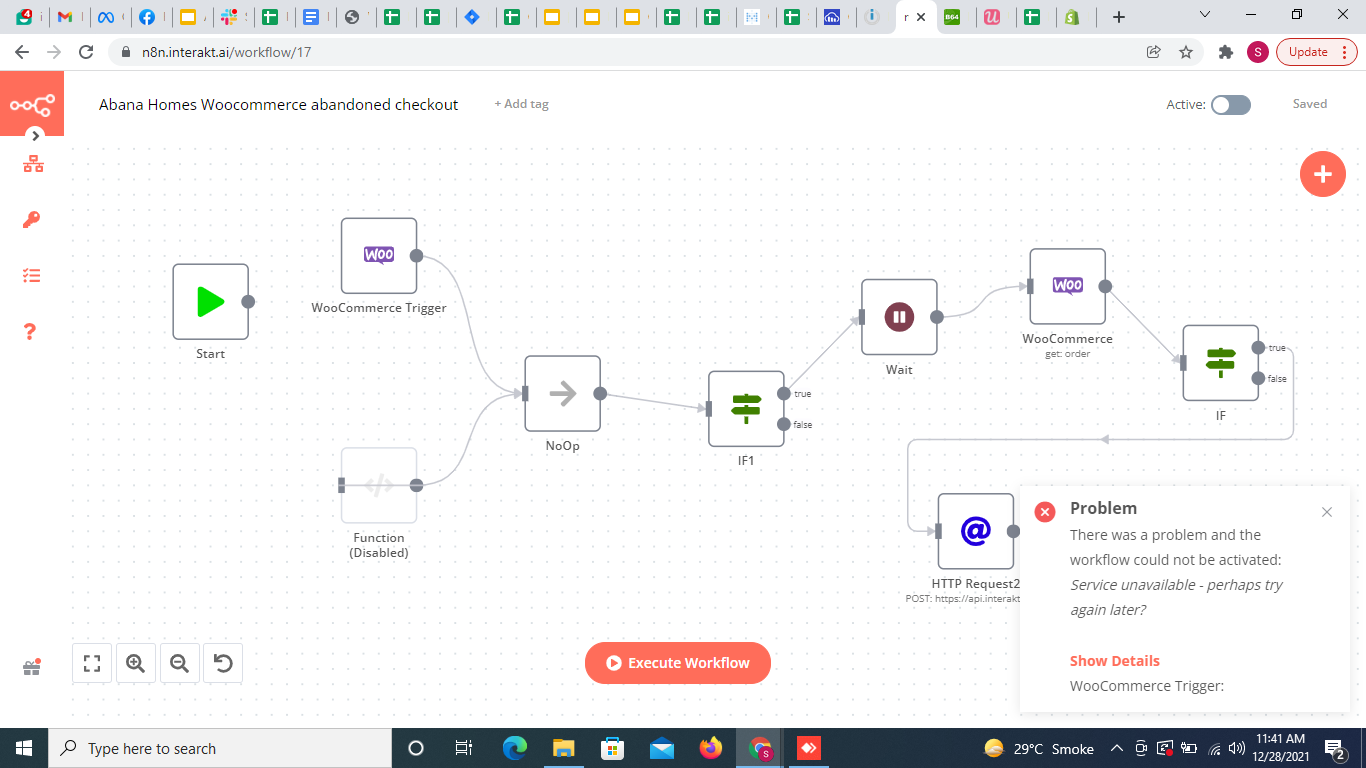
Task: Select the Wait node
Action: click(x=899, y=317)
